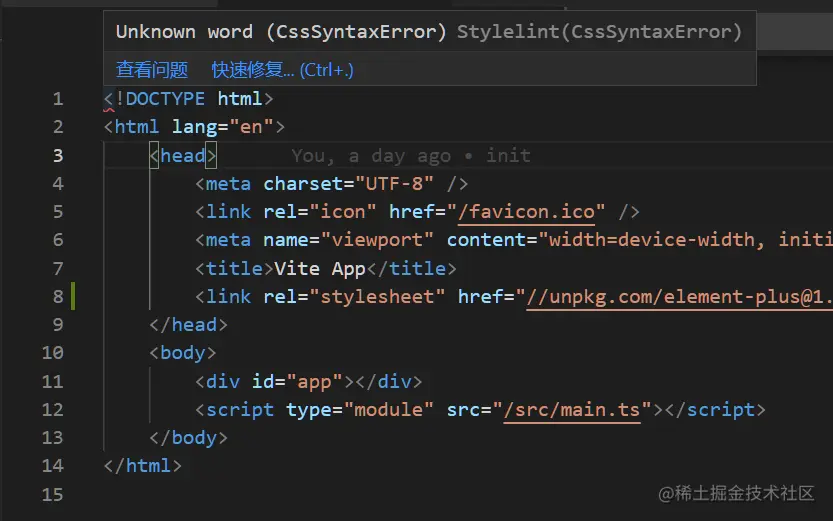This screenshot has width=833, height=521.
Task: Click the 'Vite App' title text
Action: coord(320,269)
